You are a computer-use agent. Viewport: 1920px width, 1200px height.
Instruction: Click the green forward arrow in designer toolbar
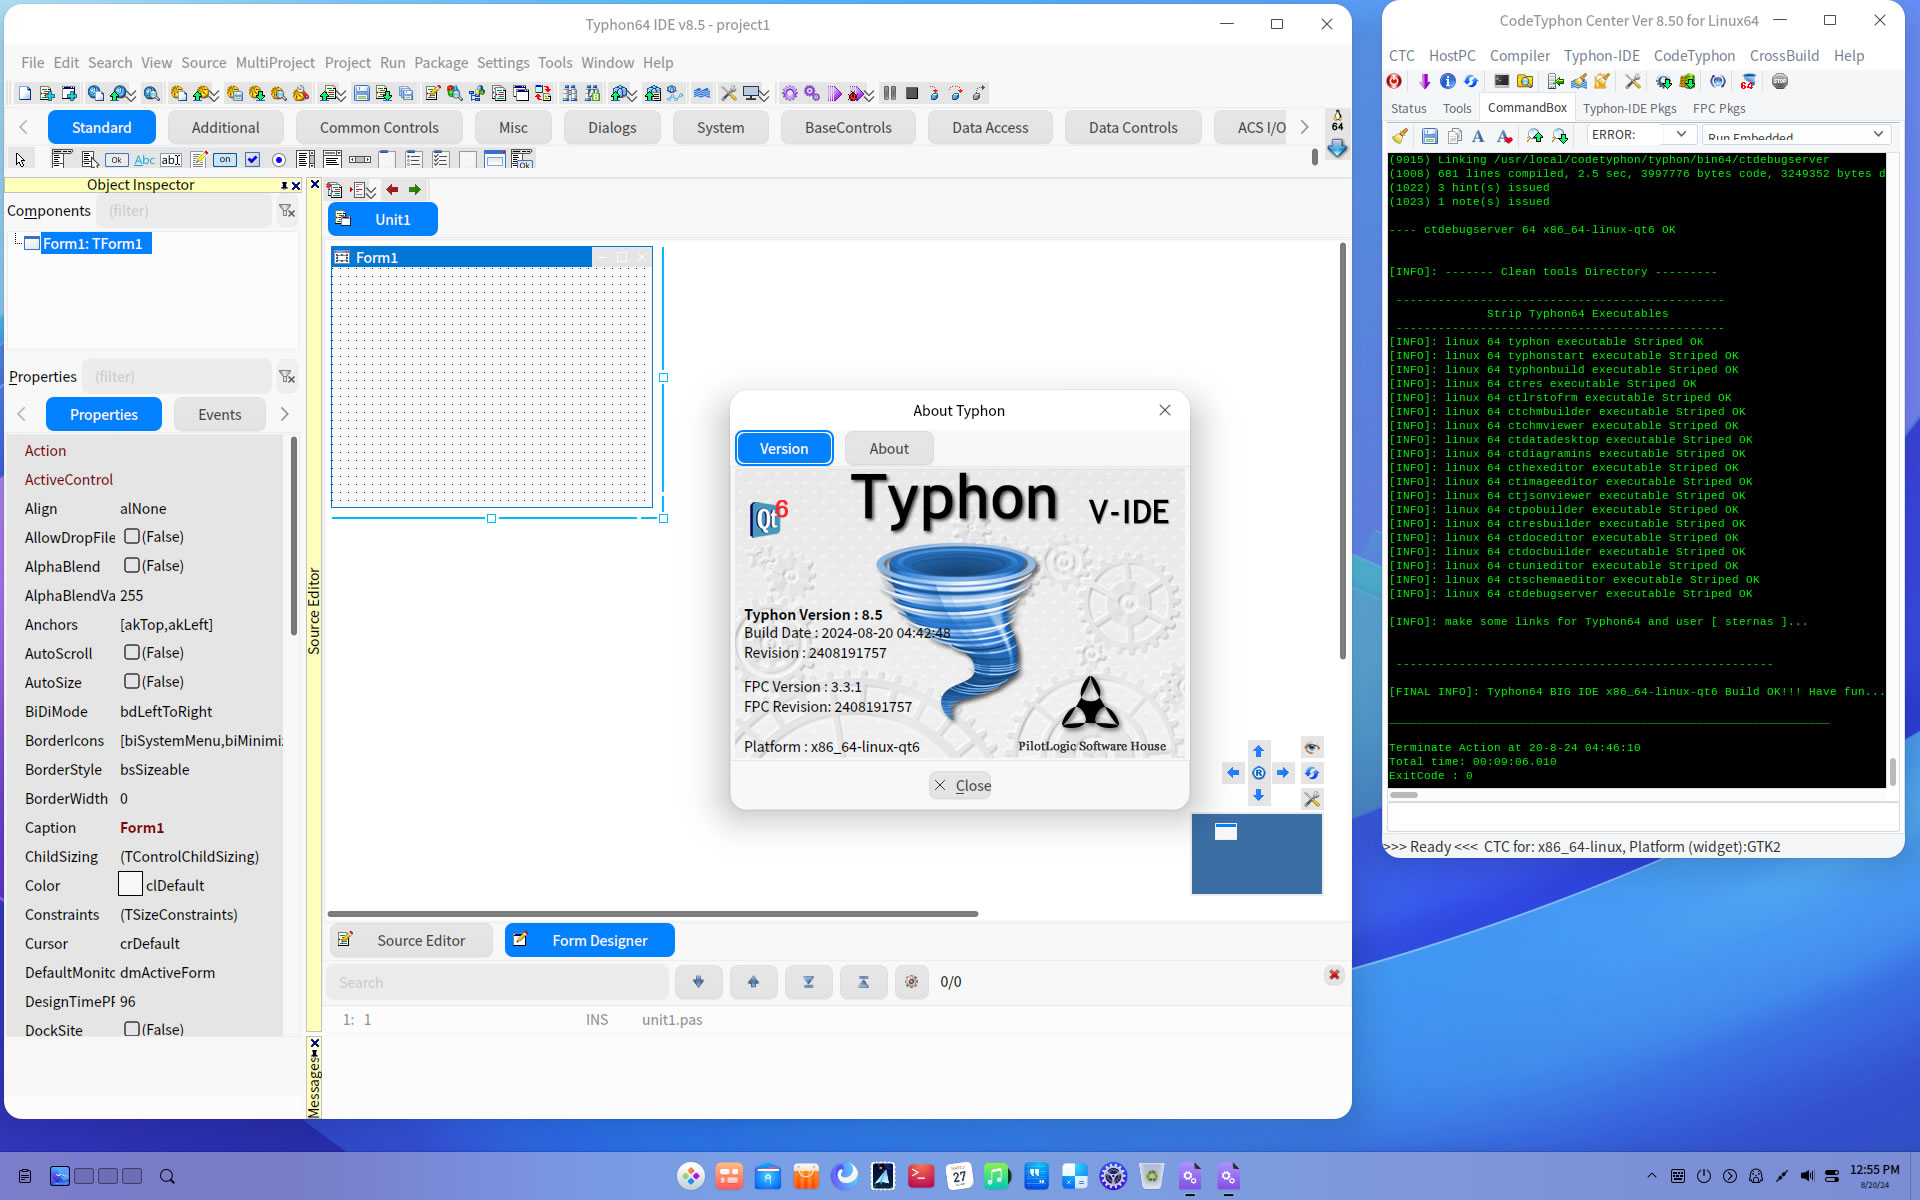414,189
